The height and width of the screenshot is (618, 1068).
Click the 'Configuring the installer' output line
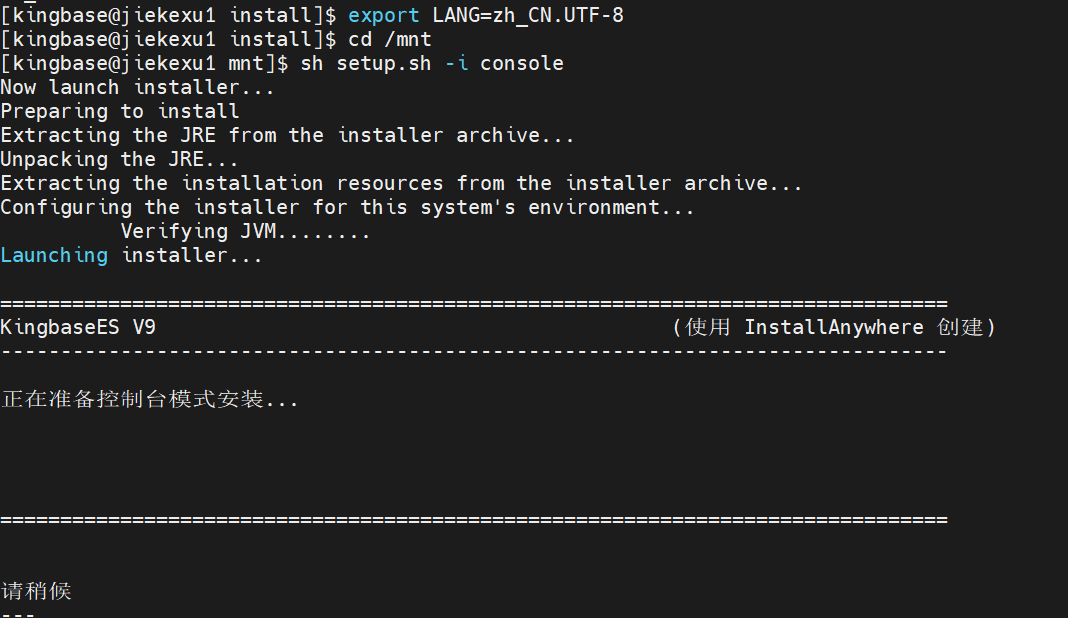tap(347, 207)
